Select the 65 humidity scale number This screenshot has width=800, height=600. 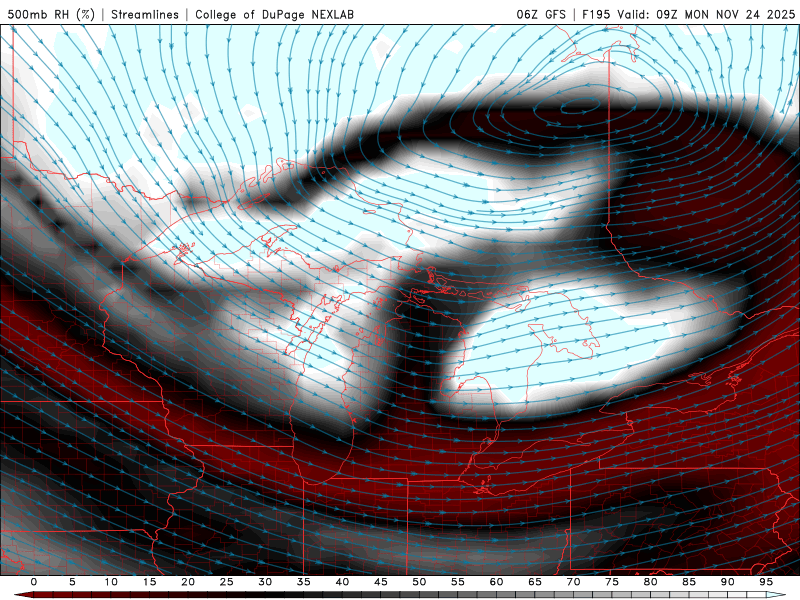(x=535, y=582)
